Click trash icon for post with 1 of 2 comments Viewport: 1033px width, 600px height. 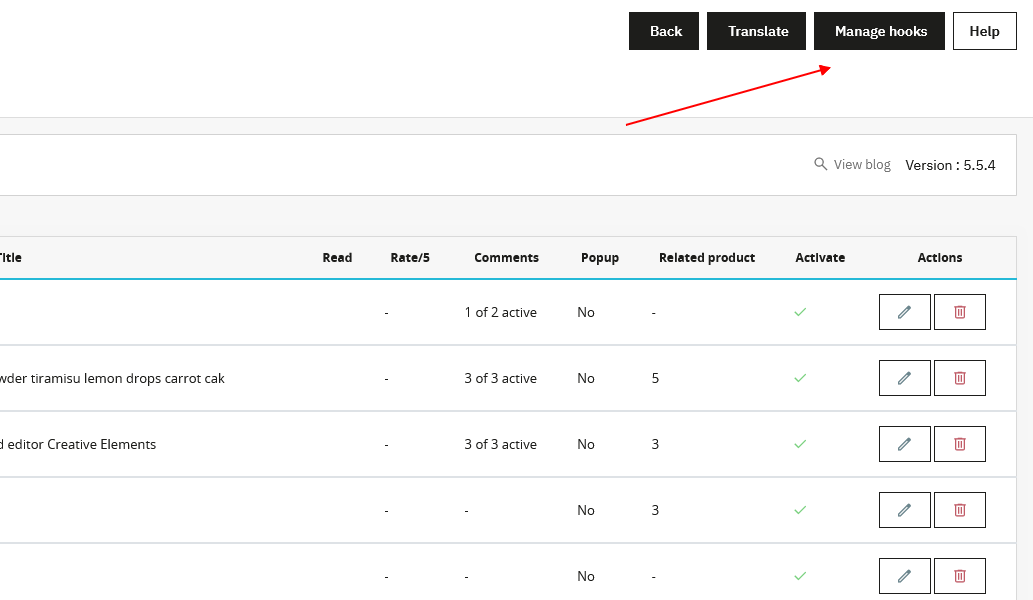pos(959,312)
